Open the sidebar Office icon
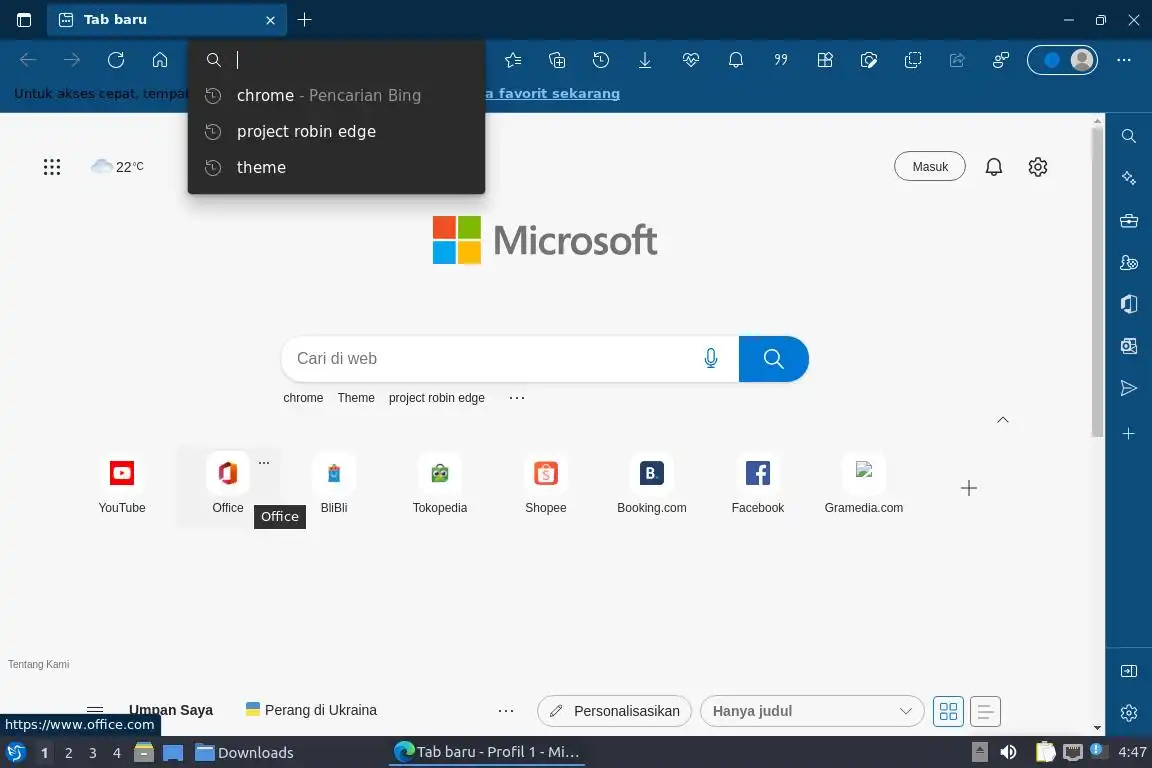1152x768 pixels. (x=1129, y=304)
